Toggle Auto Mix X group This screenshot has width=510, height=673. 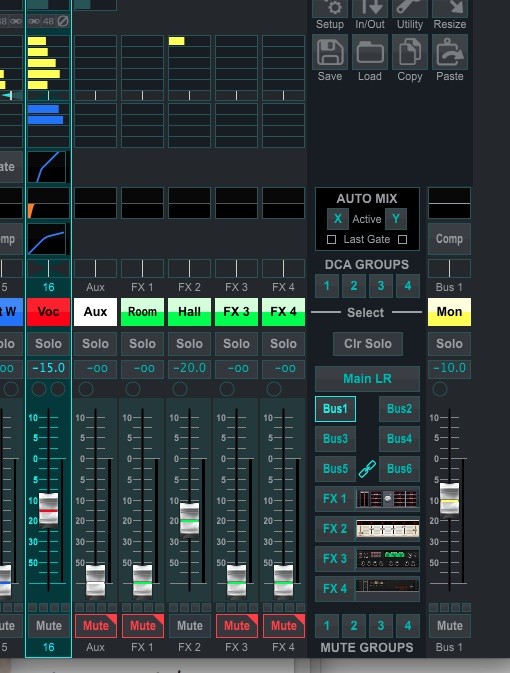(x=338, y=219)
